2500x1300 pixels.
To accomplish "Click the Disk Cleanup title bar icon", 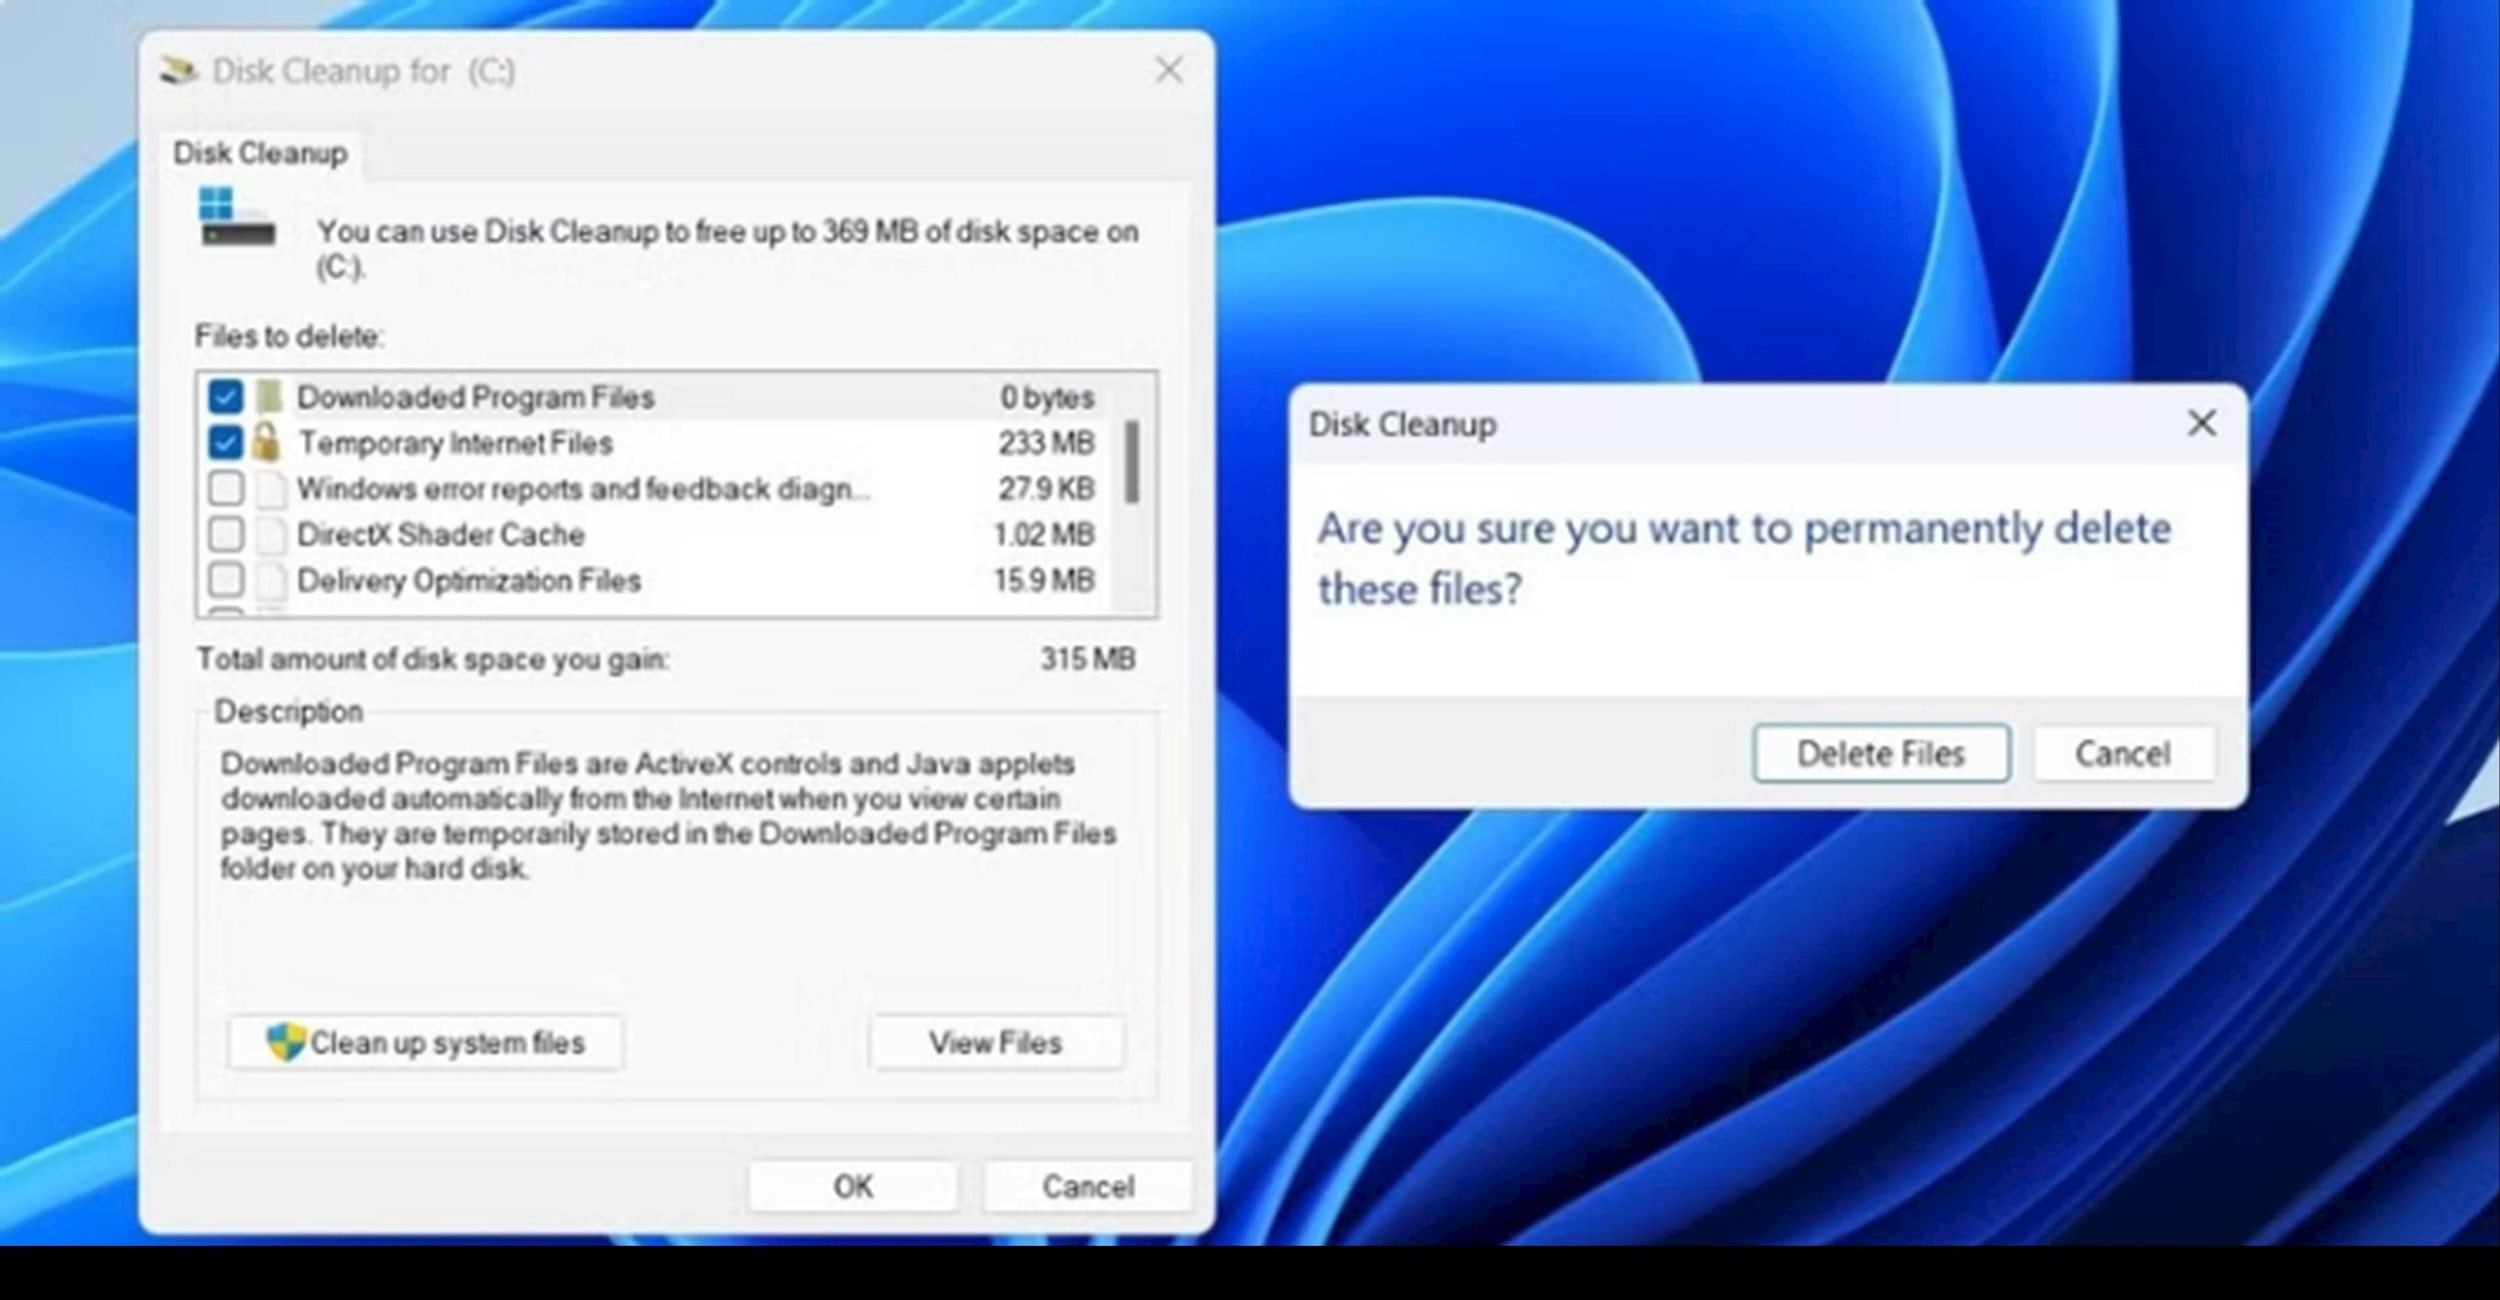I will pos(178,71).
